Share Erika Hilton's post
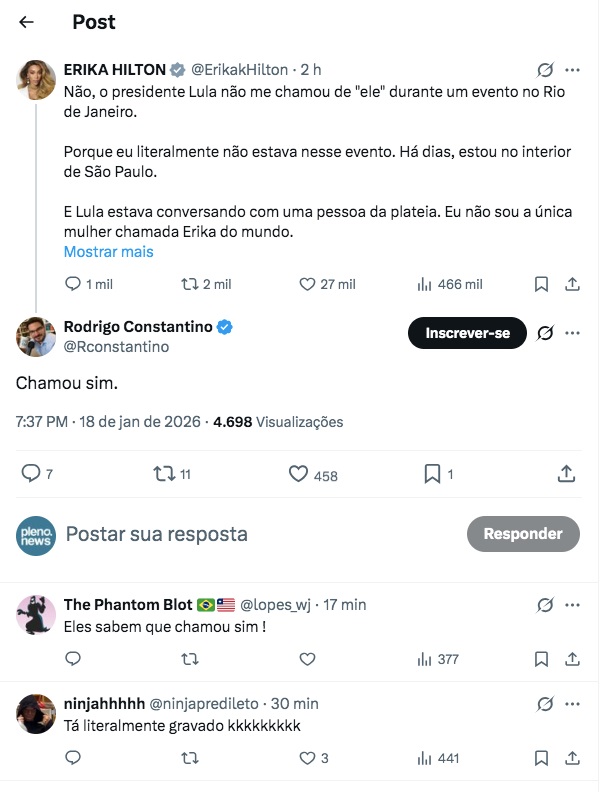This screenshot has width=612, height=792. click(x=572, y=284)
